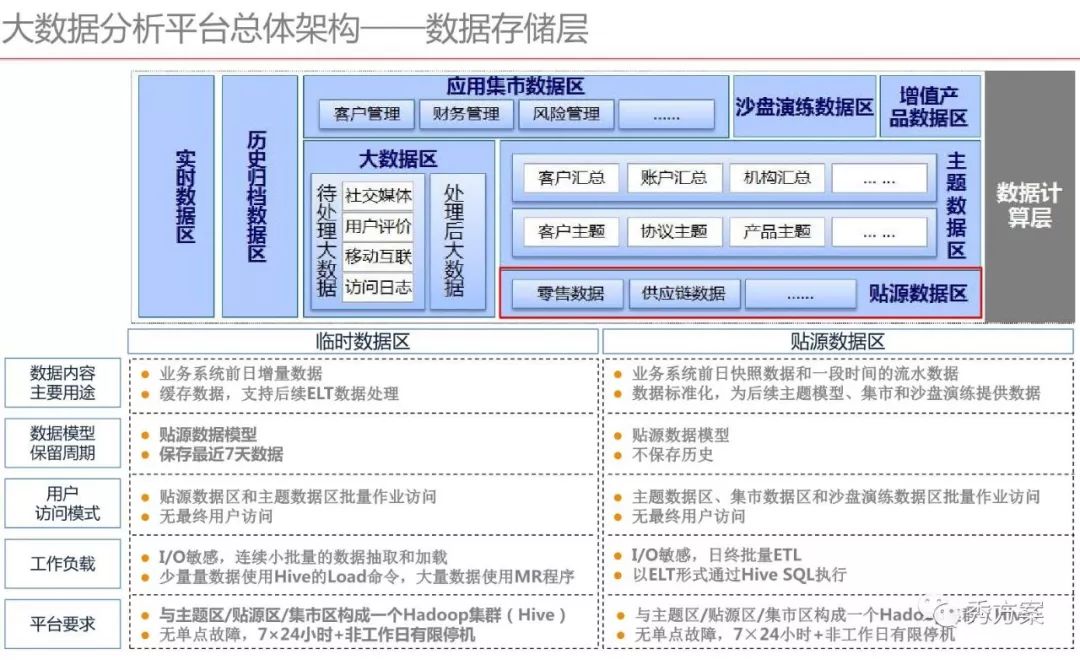The height and width of the screenshot is (660, 1080).
Task: Click the 大数据区 heading
Action: click(x=398, y=159)
